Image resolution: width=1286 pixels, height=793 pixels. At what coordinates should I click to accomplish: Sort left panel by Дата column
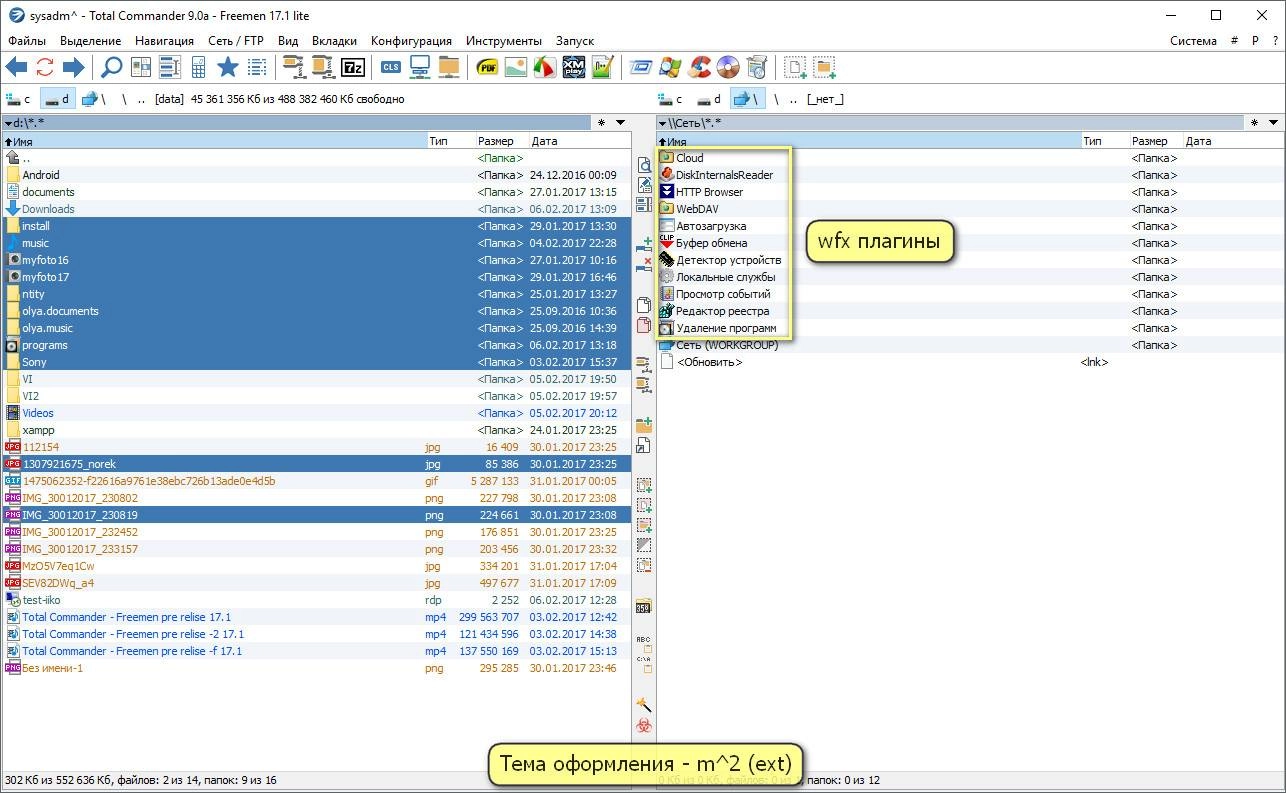point(580,141)
